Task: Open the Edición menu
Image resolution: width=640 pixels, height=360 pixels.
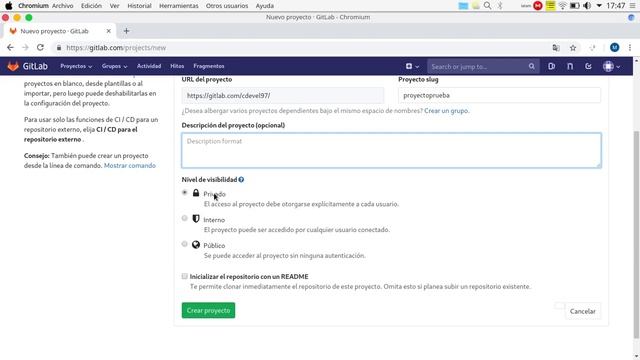Action: click(x=91, y=6)
